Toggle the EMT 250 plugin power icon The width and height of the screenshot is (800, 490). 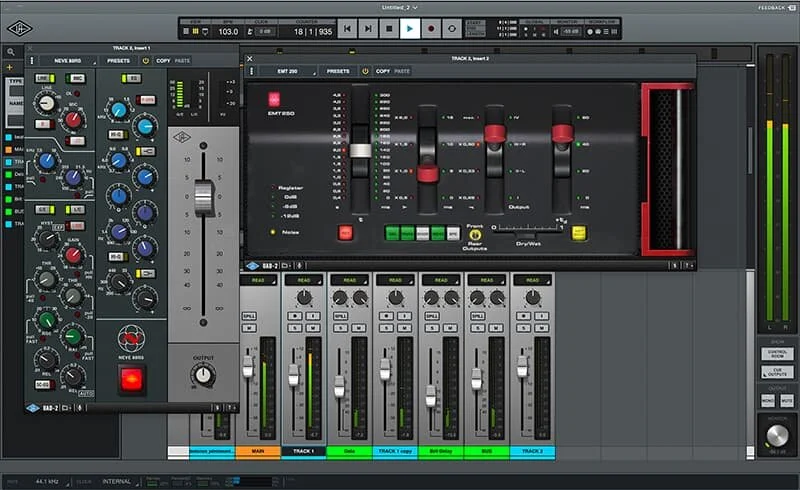click(x=365, y=71)
